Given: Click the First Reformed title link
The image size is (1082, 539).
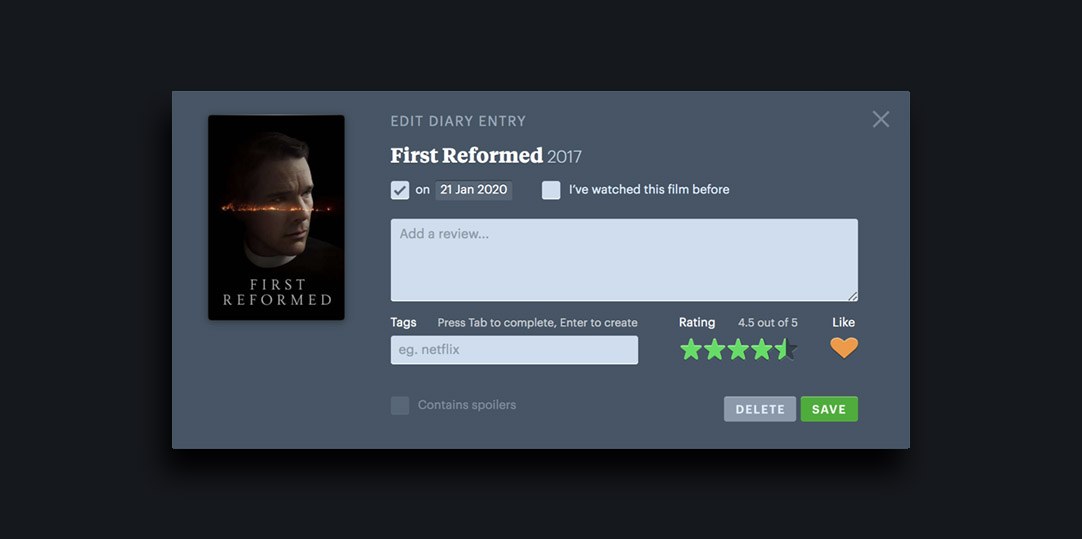Looking at the screenshot, I should click(466, 156).
